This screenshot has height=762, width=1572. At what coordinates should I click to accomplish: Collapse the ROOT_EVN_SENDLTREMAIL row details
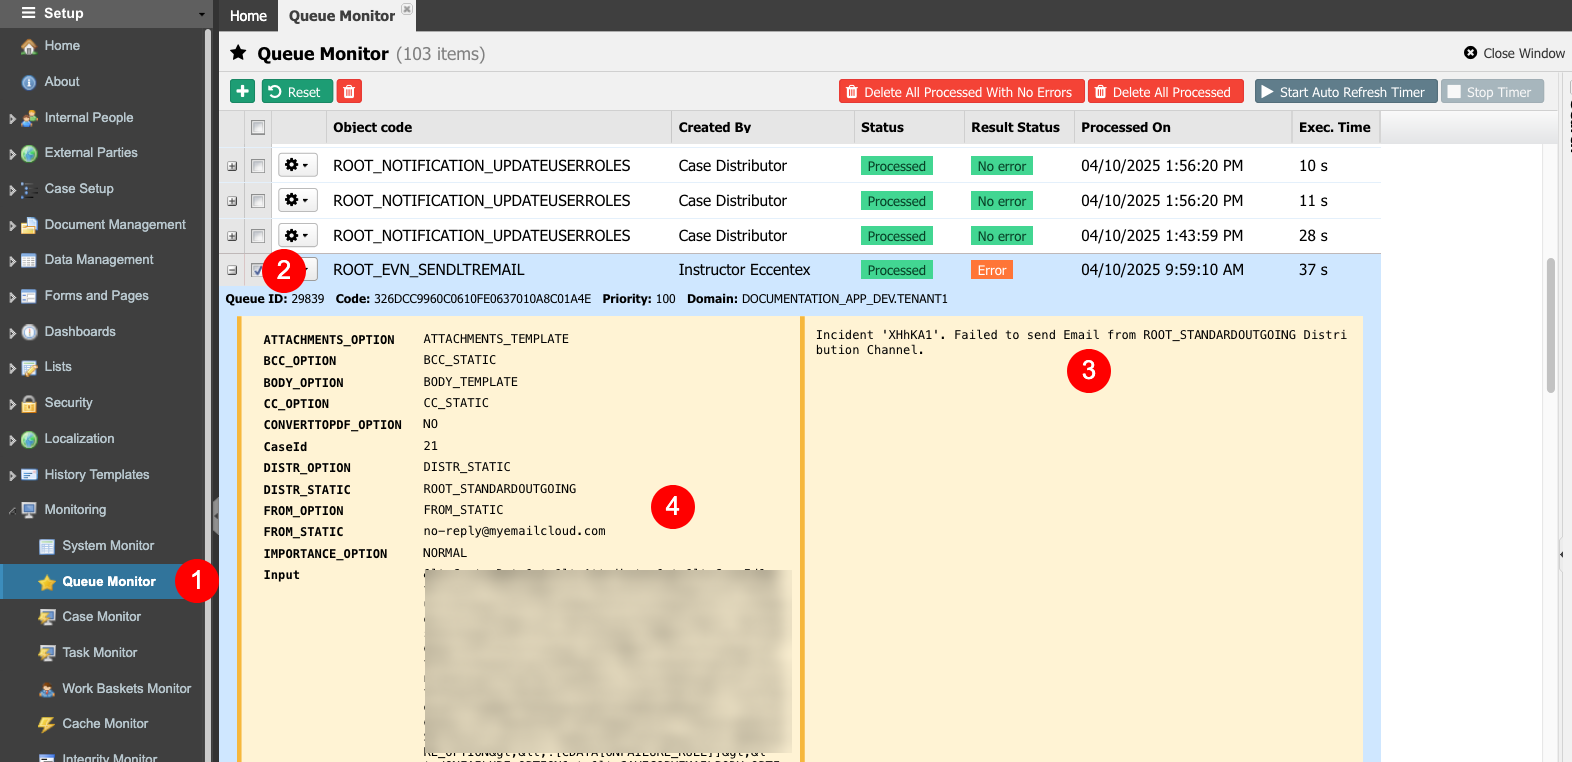coord(232,270)
